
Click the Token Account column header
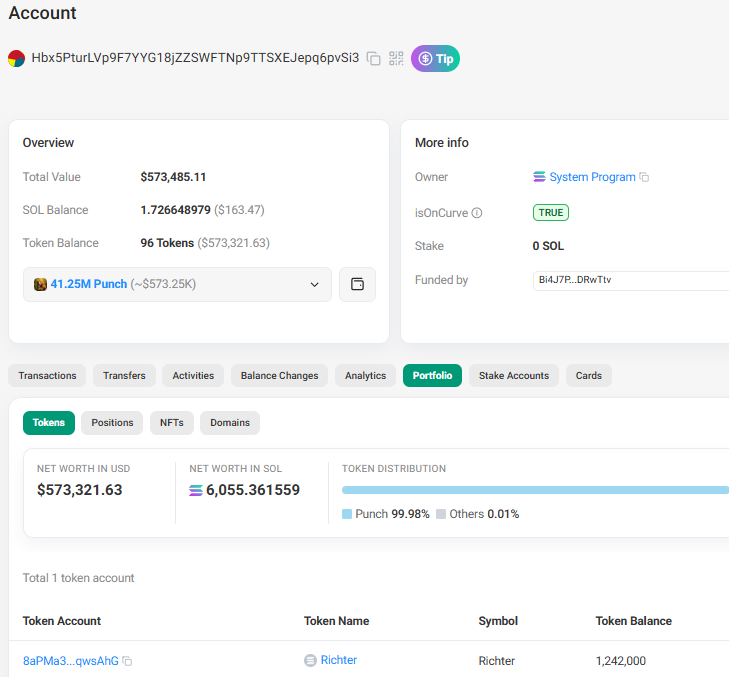[x=62, y=621]
